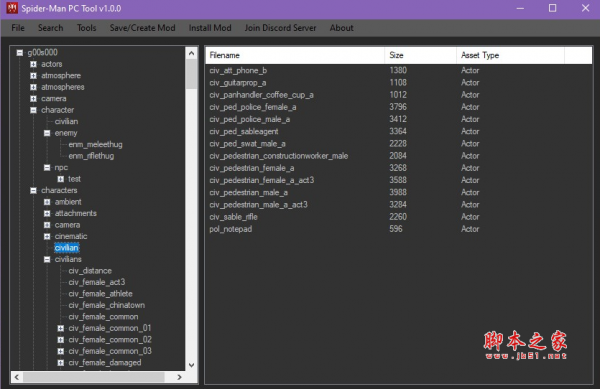Select the civ_guitarprop_a file row
Image resolution: width=600 pixels, height=389 pixels.
tap(398, 83)
